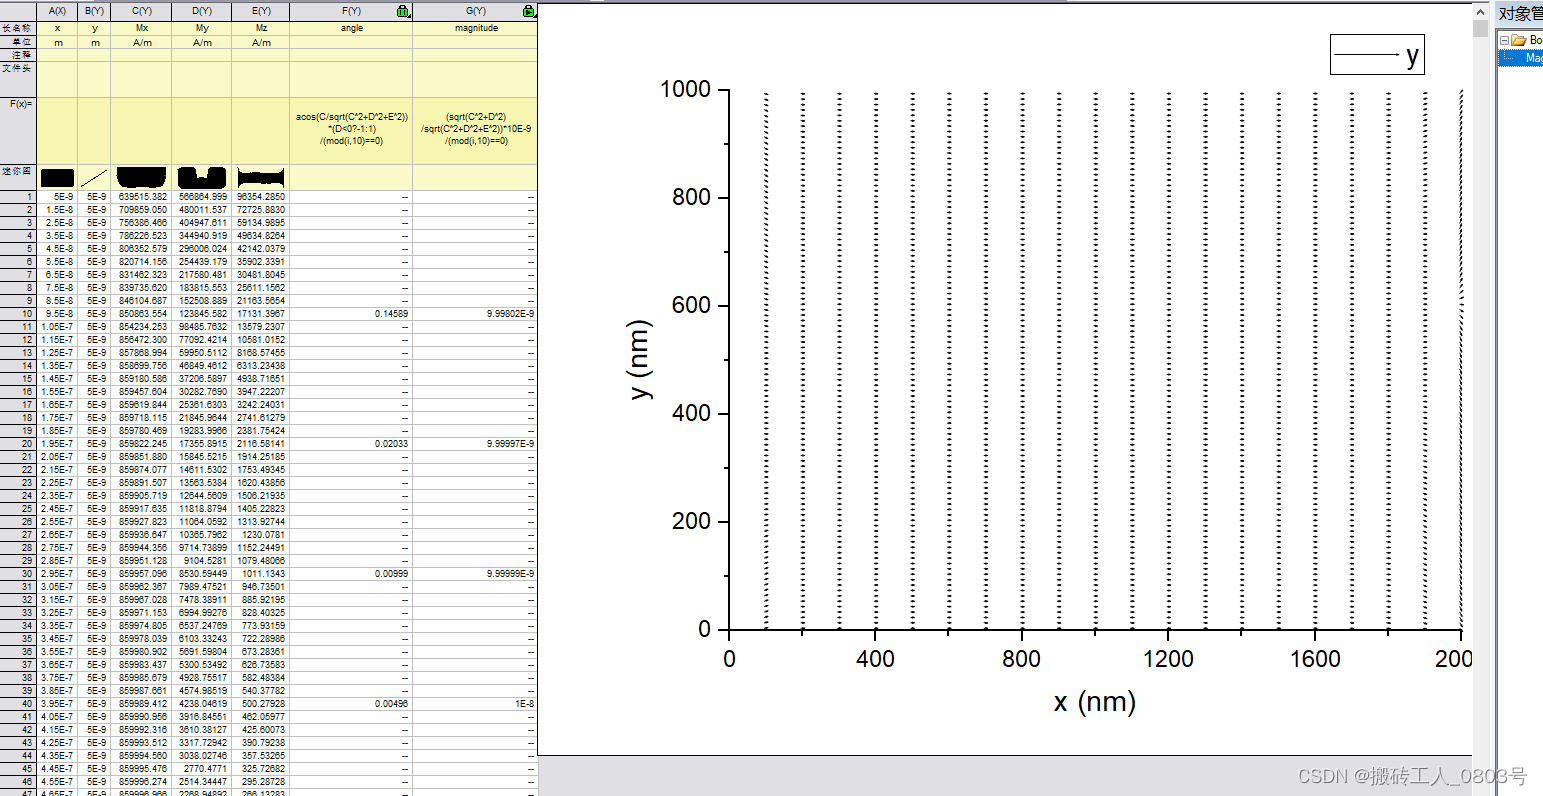Click cell value 96354.2850 in Mz column
1543x796 pixels.
tap(261, 197)
